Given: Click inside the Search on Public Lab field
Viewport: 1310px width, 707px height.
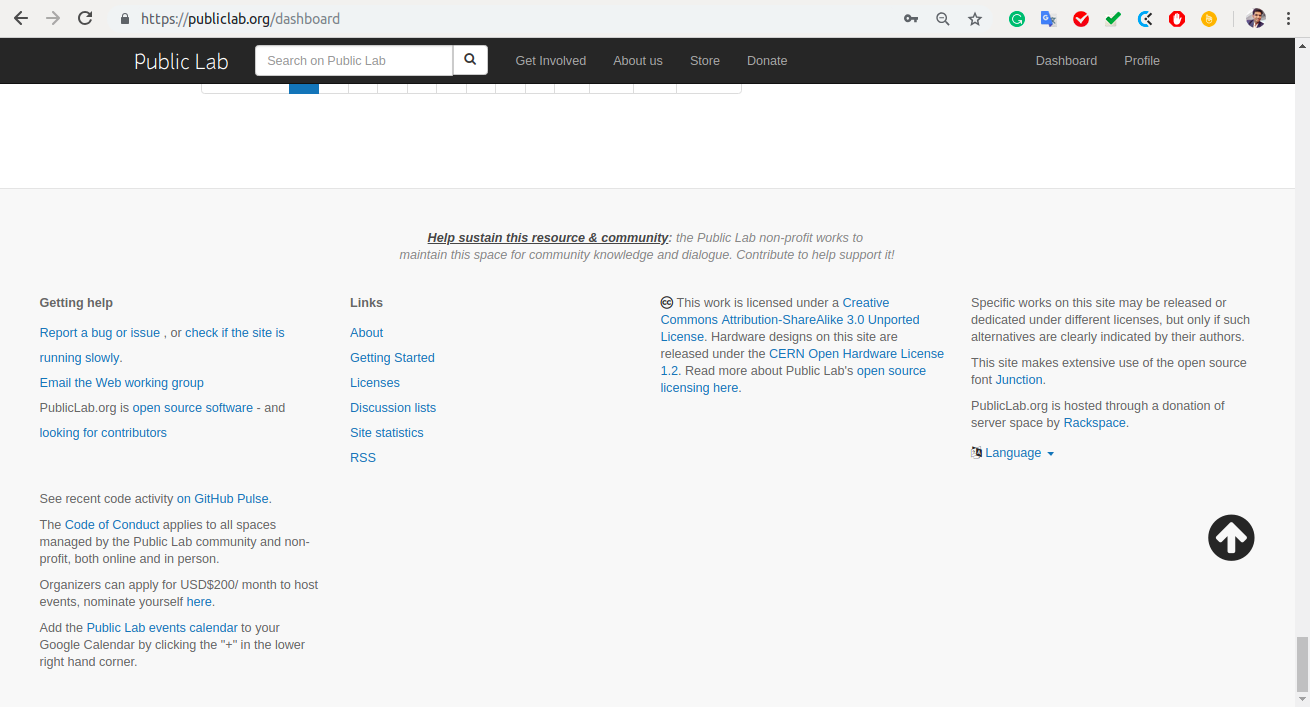Looking at the screenshot, I should pos(354,60).
